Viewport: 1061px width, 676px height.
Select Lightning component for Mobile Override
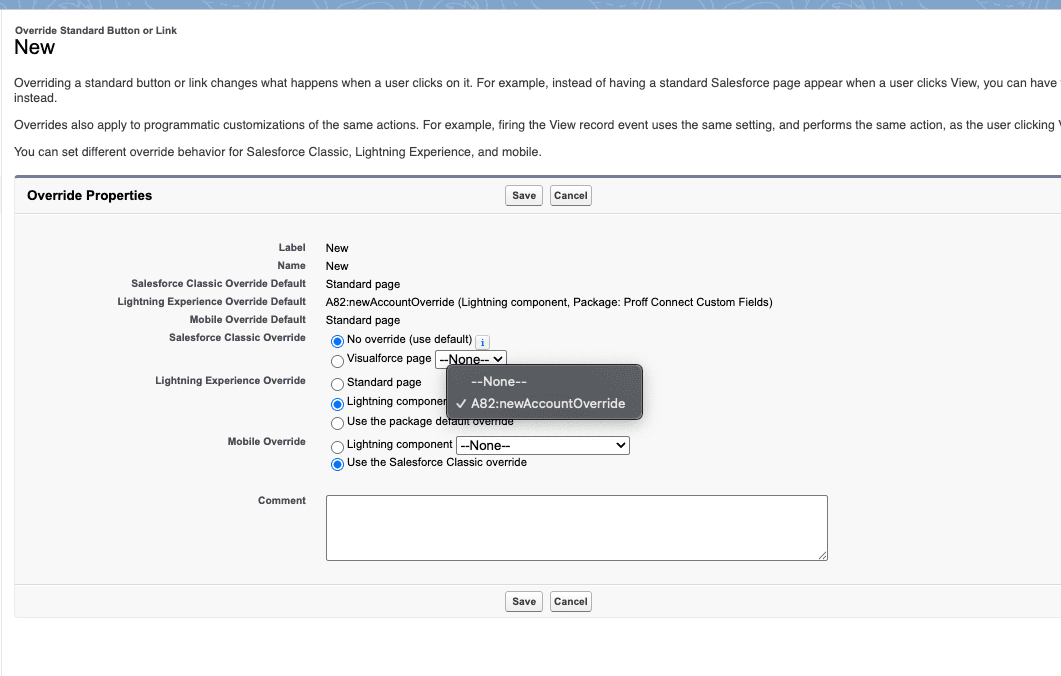(337, 444)
